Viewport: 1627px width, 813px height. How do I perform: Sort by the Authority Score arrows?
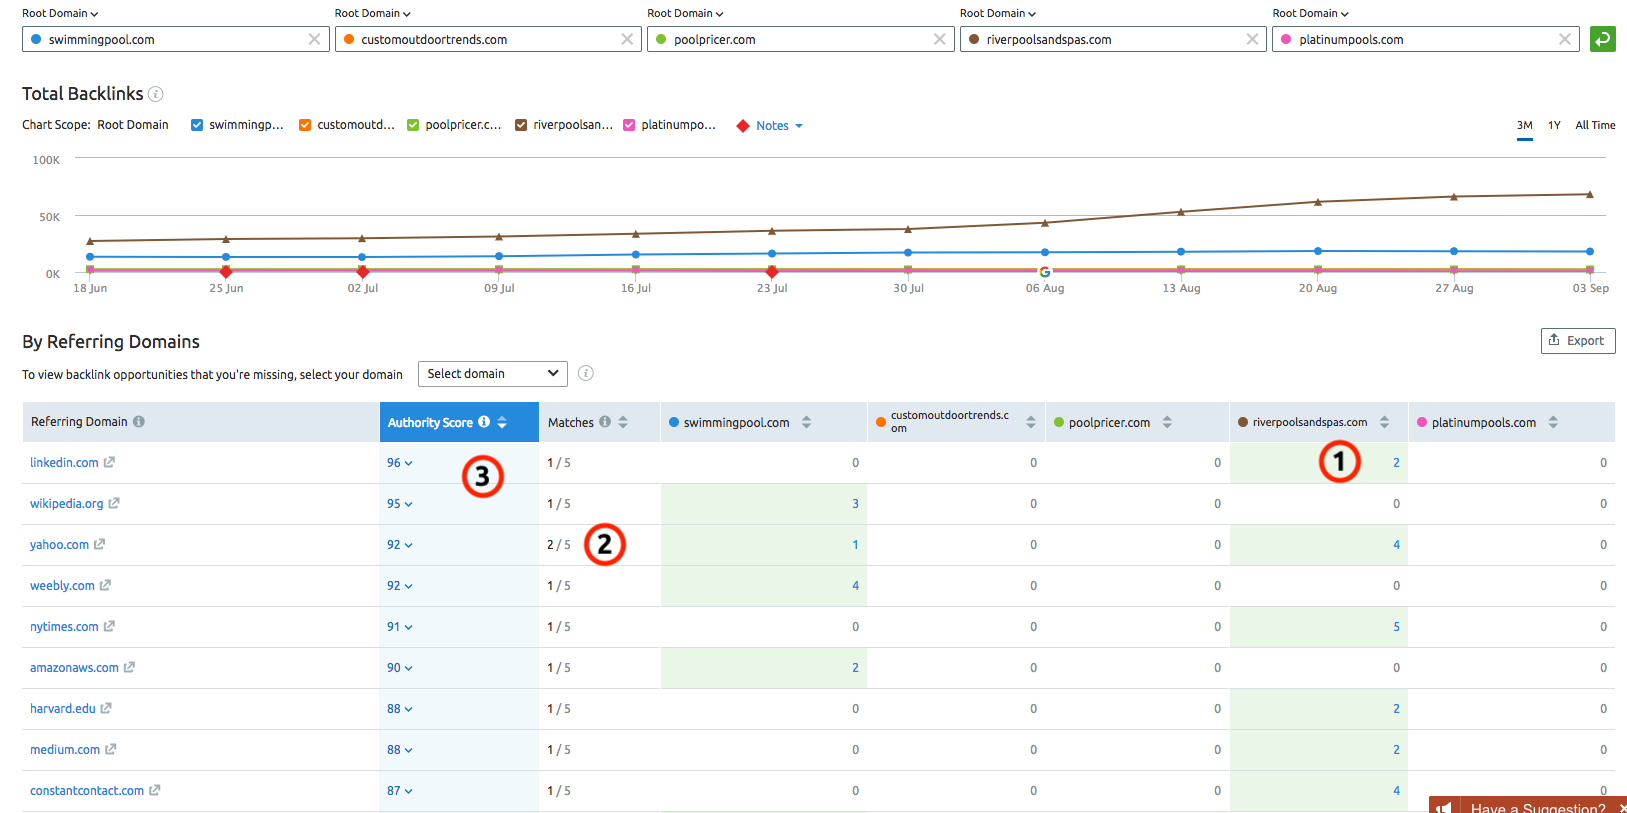(x=502, y=422)
